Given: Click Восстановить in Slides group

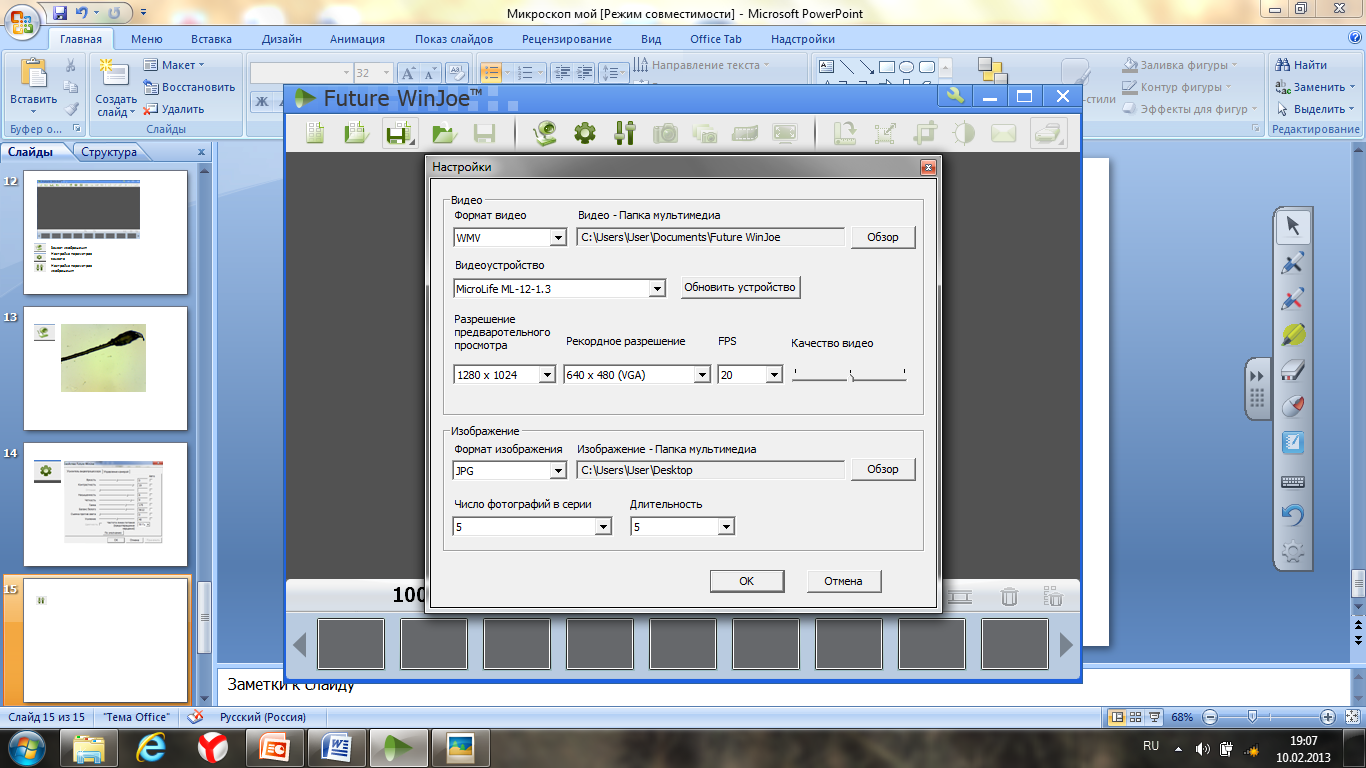Looking at the screenshot, I should [x=190, y=87].
